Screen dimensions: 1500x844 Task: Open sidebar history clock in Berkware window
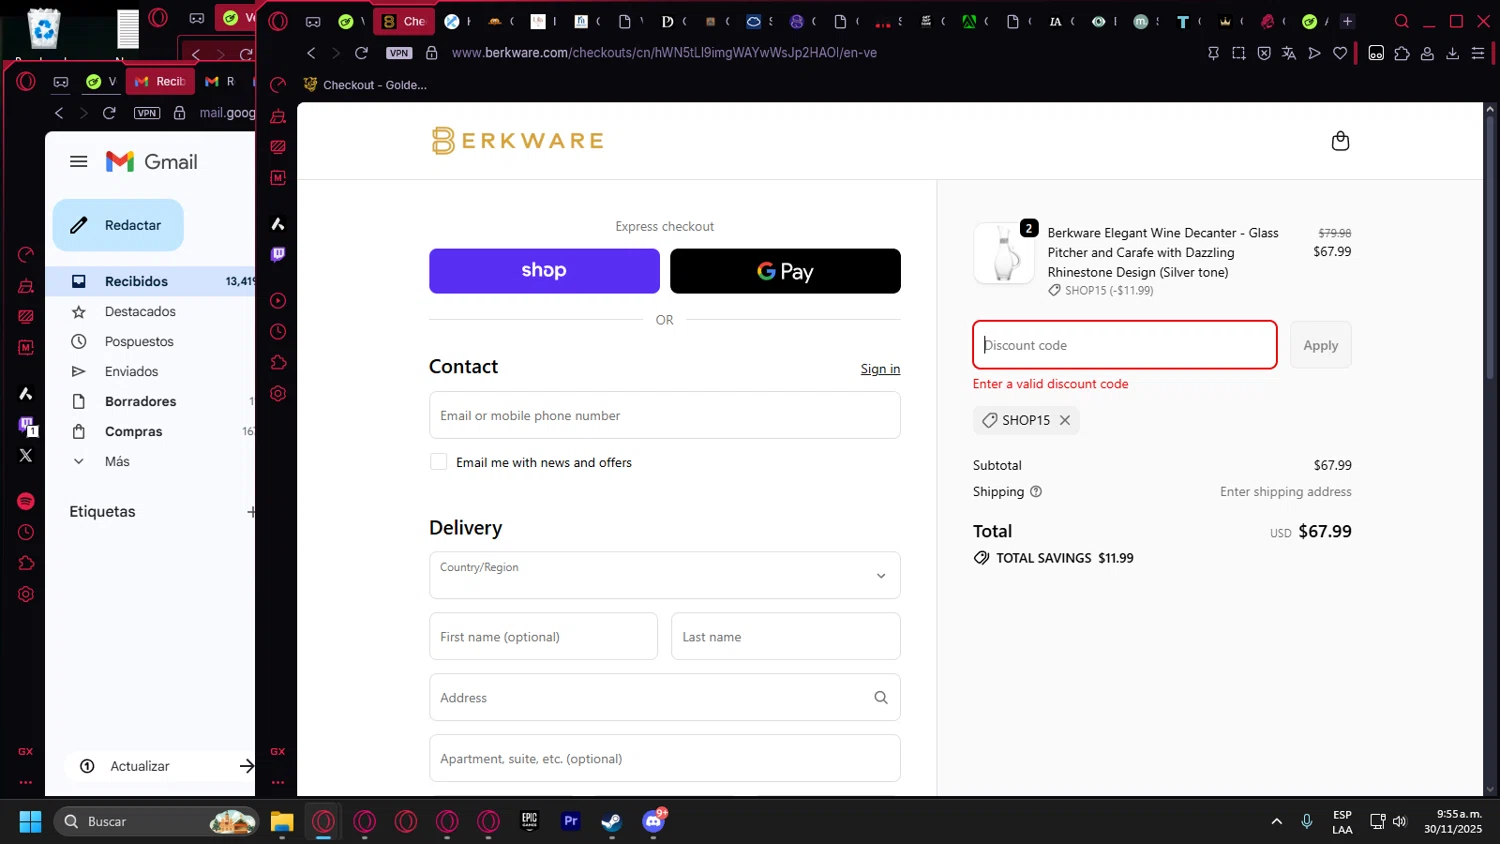click(278, 331)
